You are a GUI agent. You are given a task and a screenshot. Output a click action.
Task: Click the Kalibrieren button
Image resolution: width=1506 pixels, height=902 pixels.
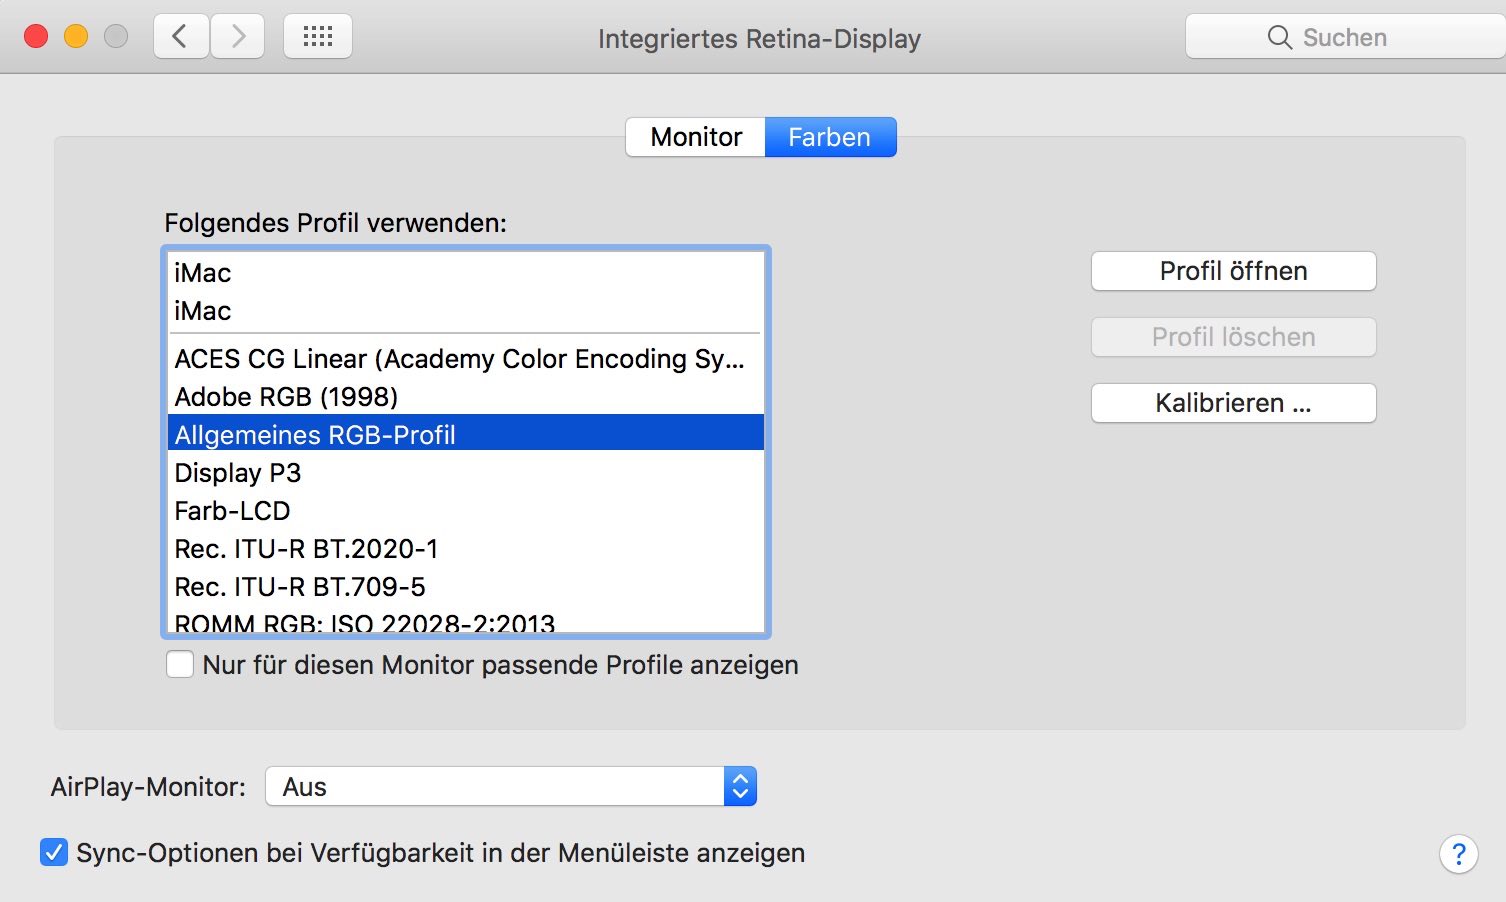point(1233,403)
